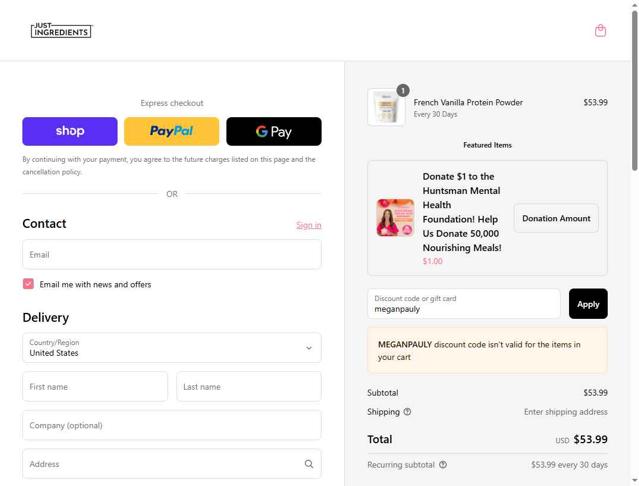The height and width of the screenshot is (486, 639).
Task: Click the quantity badge on product image
Action: [x=403, y=90]
